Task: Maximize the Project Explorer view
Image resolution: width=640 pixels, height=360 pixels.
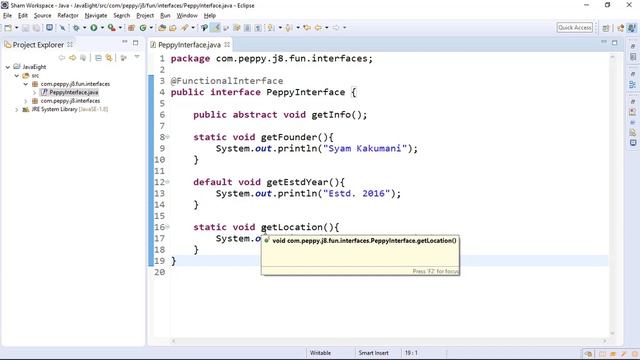Action: pyautogui.click(x=136, y=42)
